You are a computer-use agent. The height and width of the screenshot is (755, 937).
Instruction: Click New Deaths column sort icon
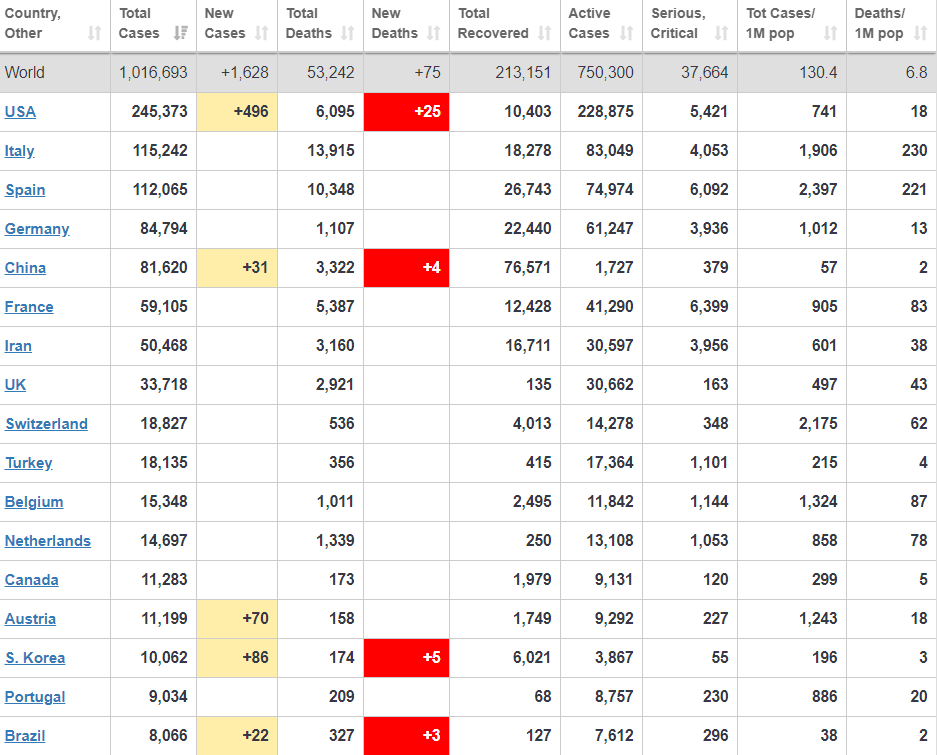pyautogui.click(x=433, y=34)
